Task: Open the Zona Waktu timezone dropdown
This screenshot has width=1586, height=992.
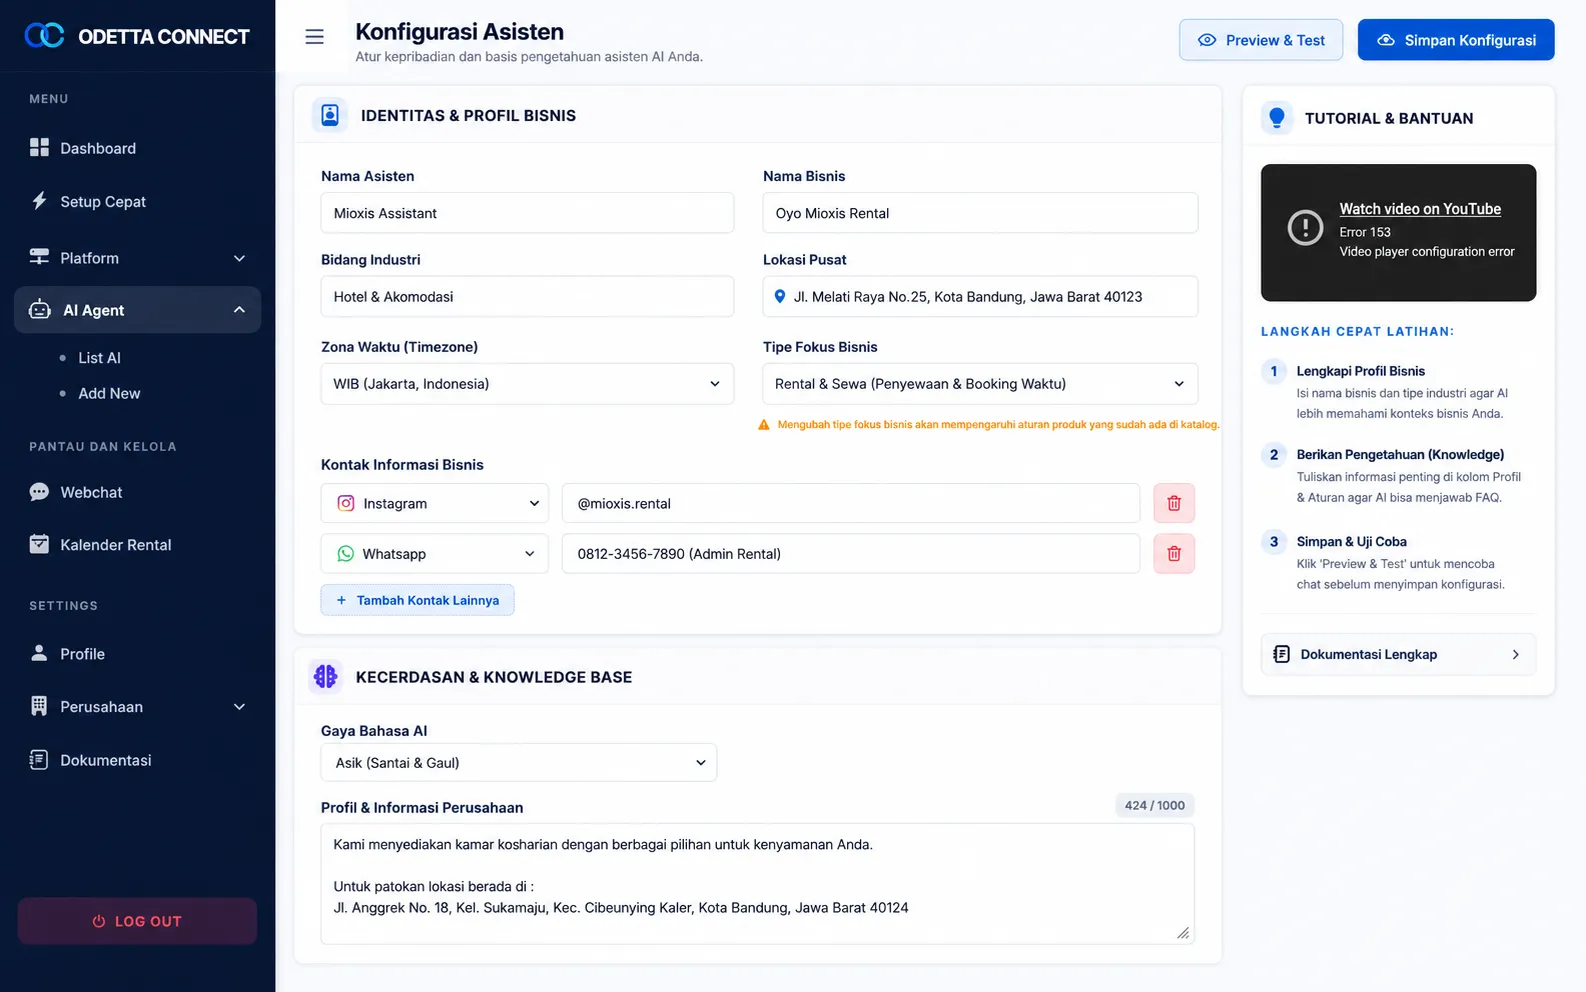Action: pos(527,384)
